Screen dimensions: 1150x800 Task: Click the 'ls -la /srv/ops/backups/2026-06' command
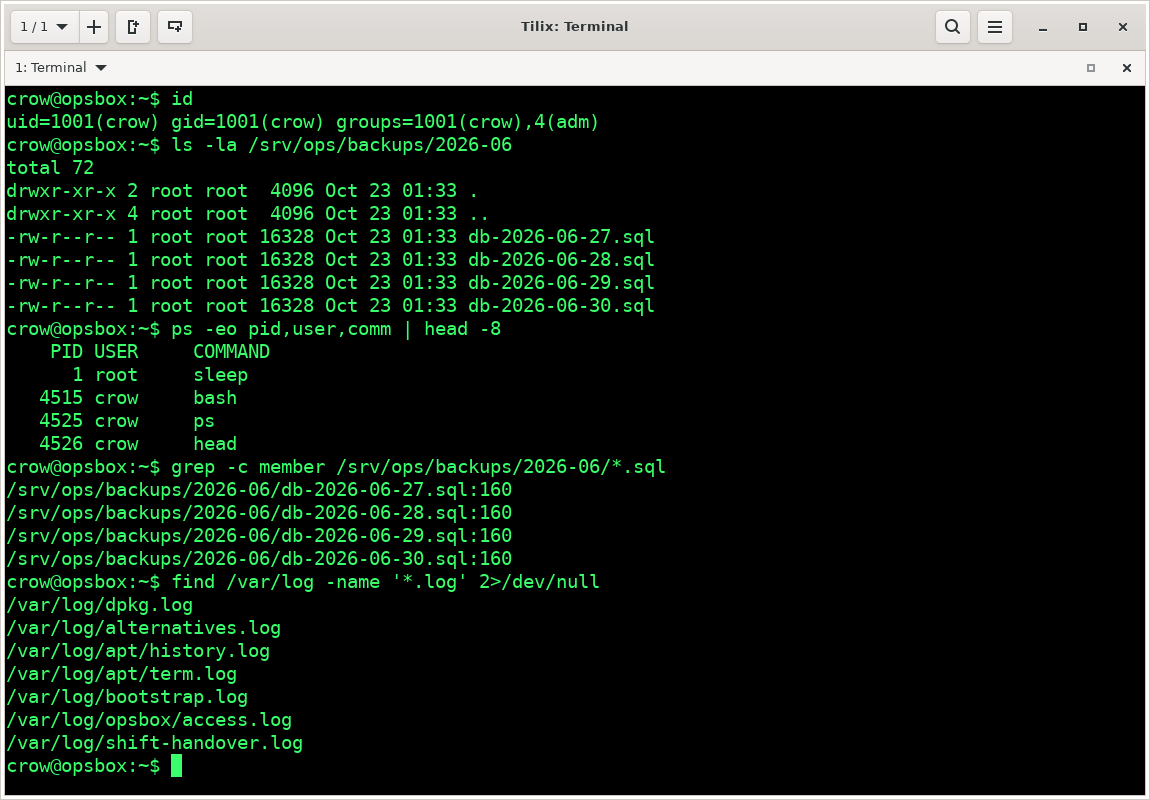[342, 144]
